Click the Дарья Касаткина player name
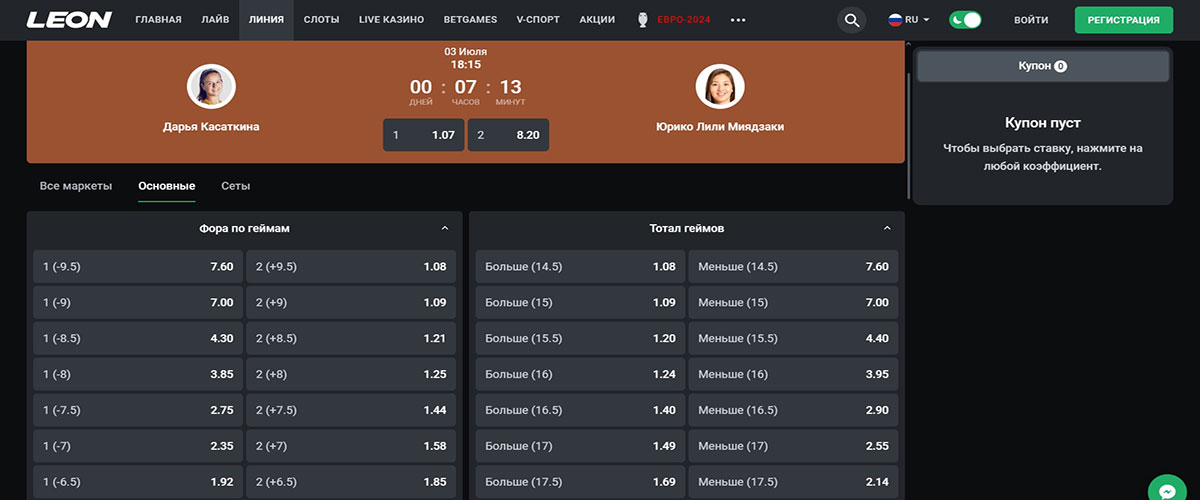The width and height of the screenshot is (1200, 500). (x=211, y=127)
